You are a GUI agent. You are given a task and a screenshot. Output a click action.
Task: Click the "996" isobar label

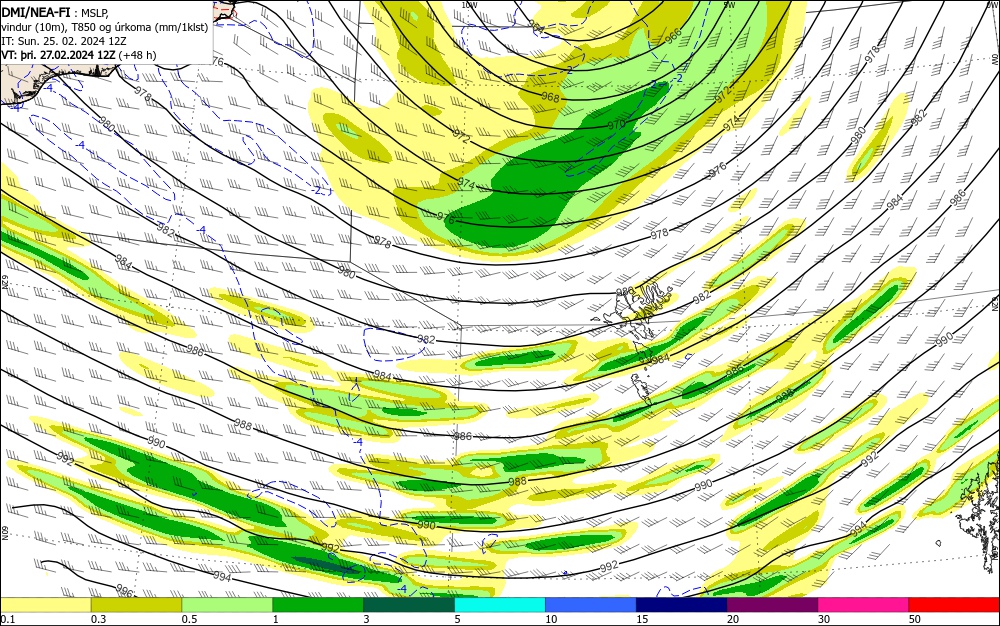[125, 590]
